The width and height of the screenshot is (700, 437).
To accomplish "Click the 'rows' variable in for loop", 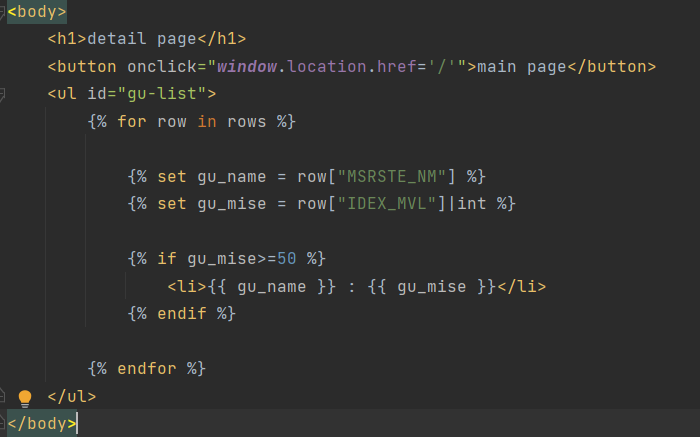I will [x=246, y=121].
